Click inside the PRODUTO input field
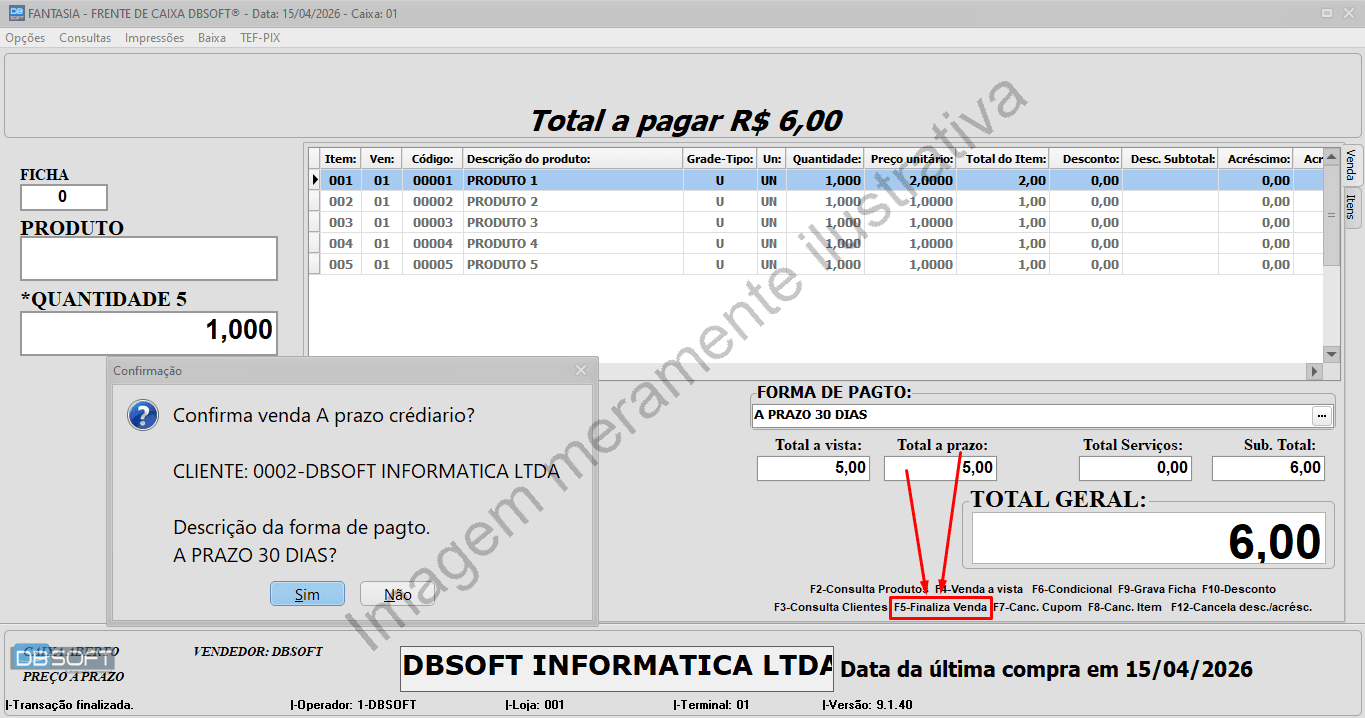 click(148, 258)
